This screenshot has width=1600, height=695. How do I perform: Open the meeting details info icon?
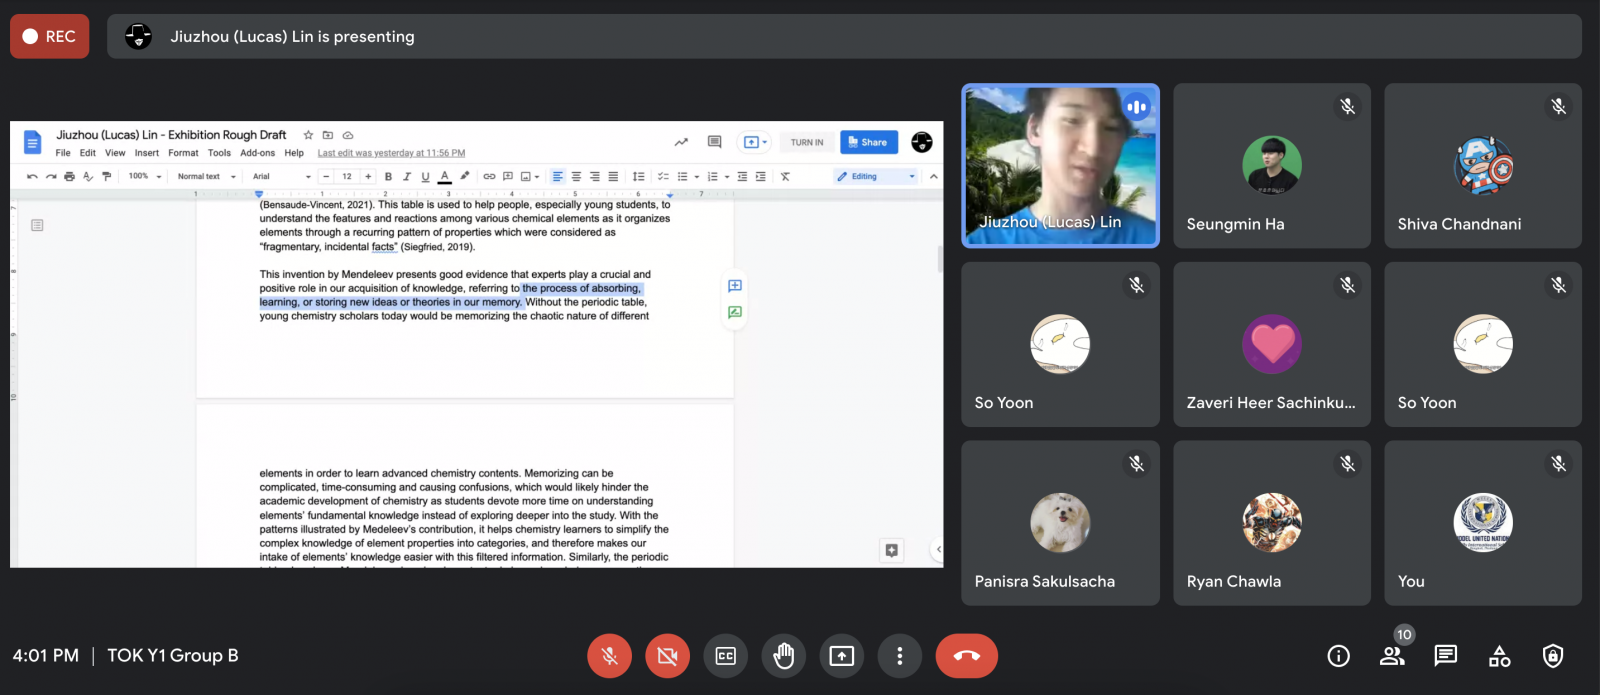coord(1338,656)
